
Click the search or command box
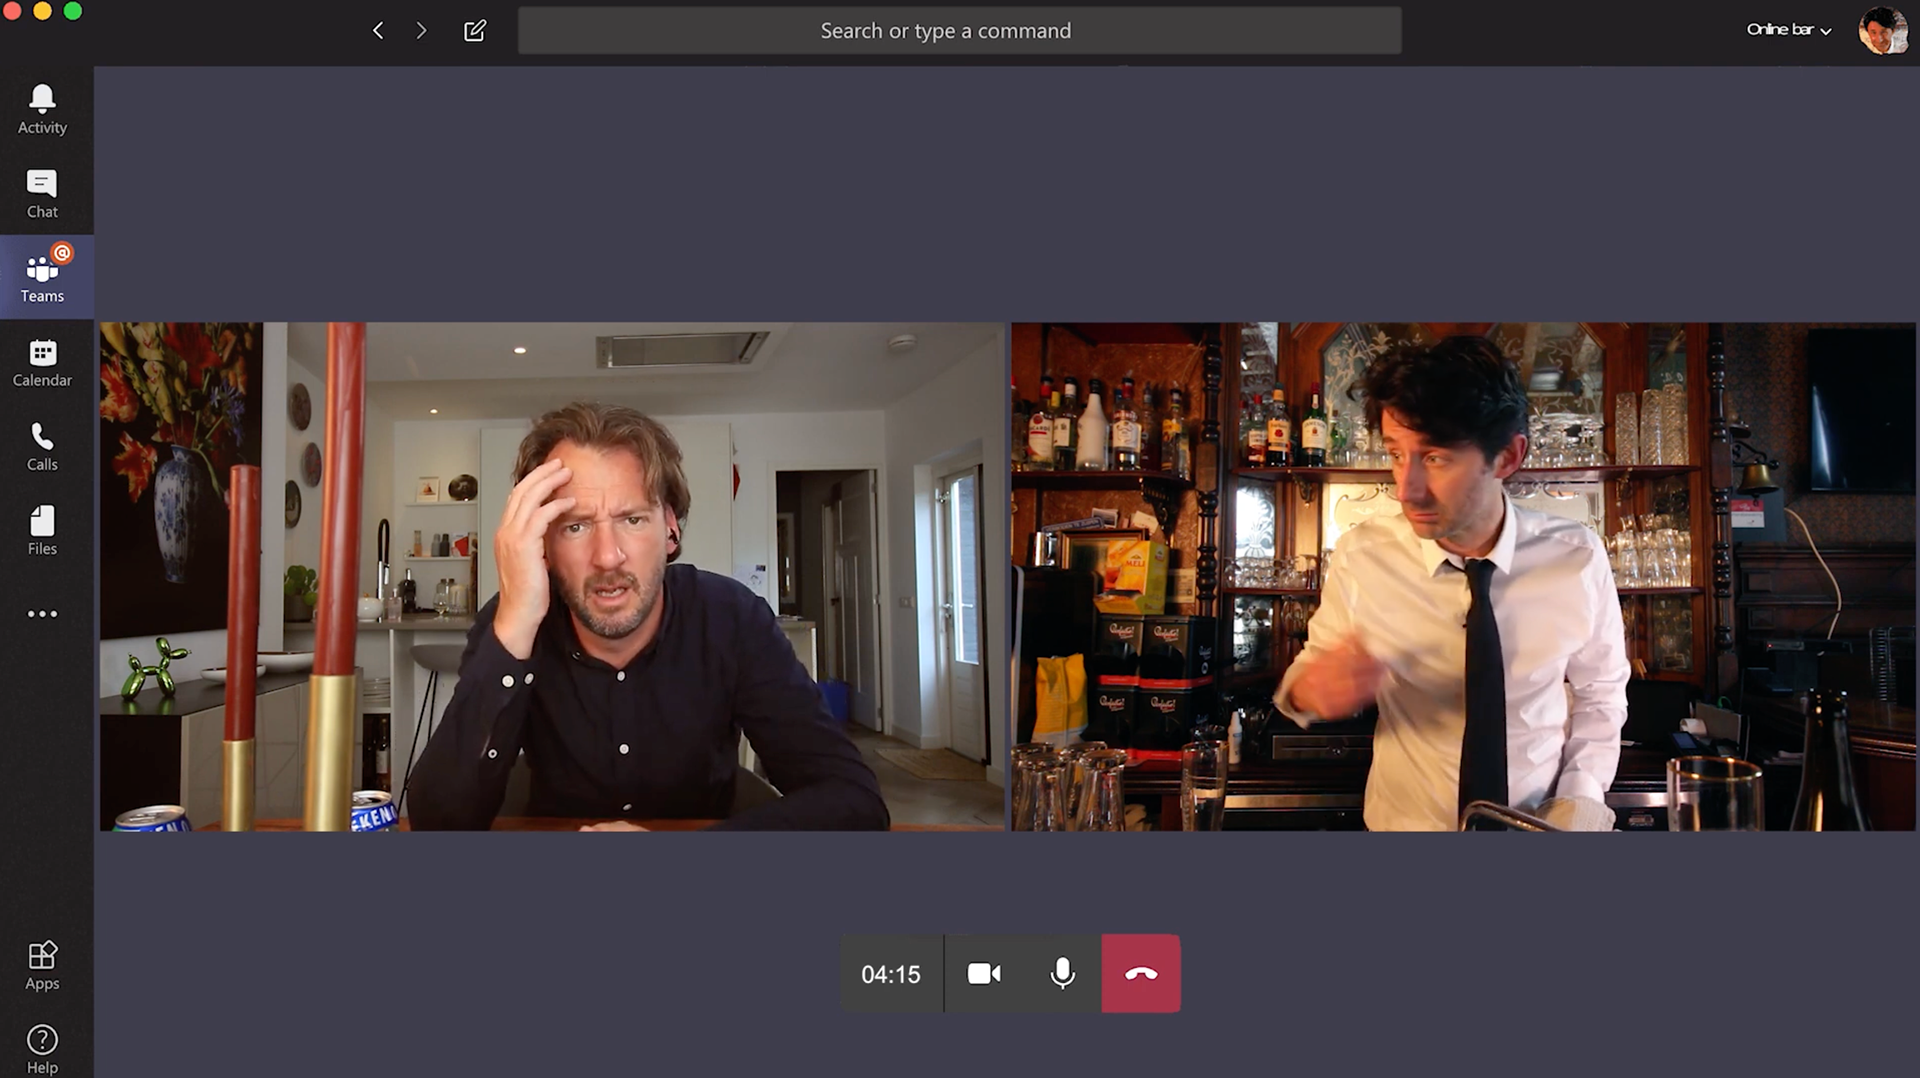point(959,31)
